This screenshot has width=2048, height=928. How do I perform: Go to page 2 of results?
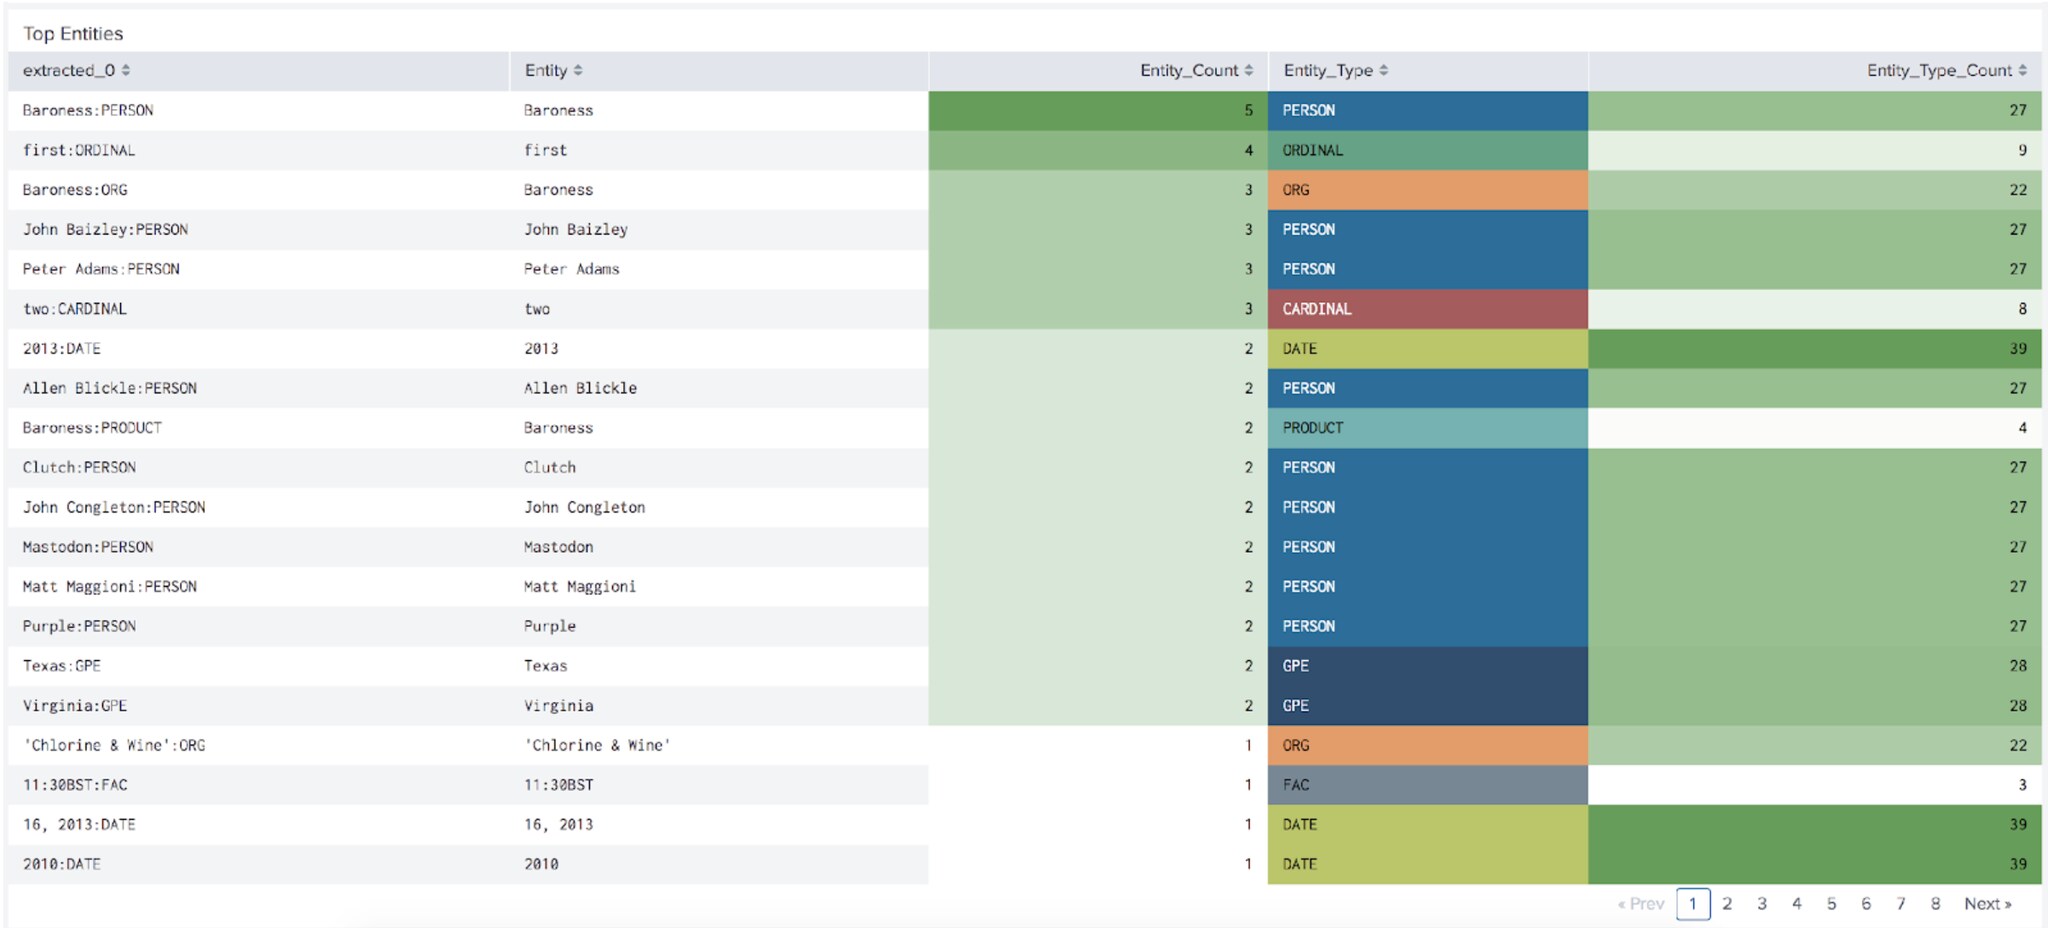click(x=1727, y=904)
